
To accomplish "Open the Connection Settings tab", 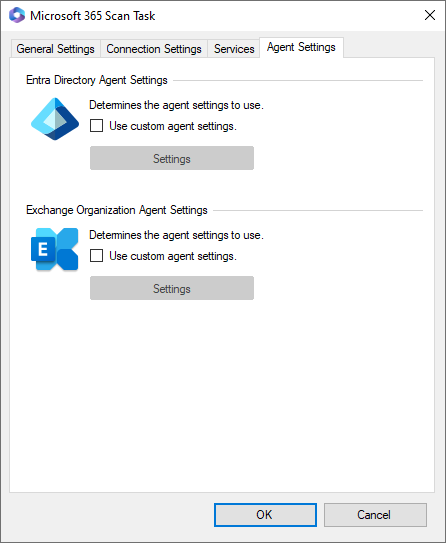I will pyautogui.click(x=154, y=49).
